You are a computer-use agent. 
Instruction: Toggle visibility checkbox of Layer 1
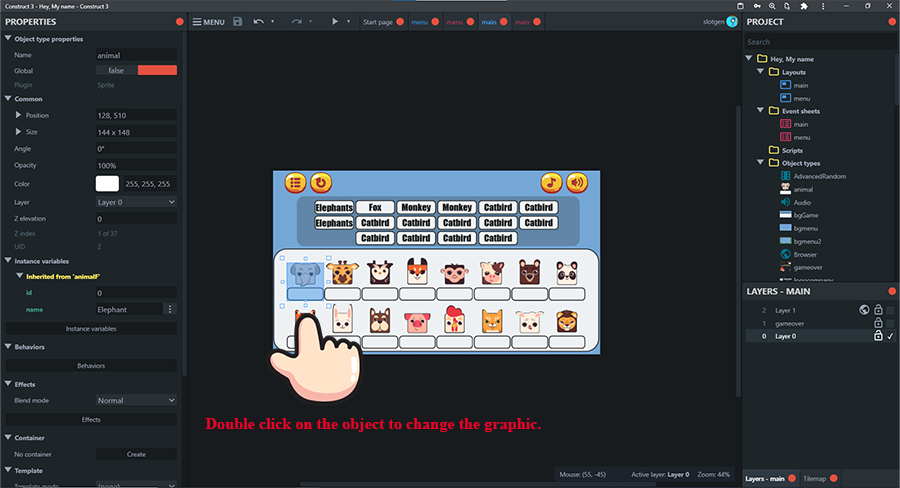coord(890,310)
